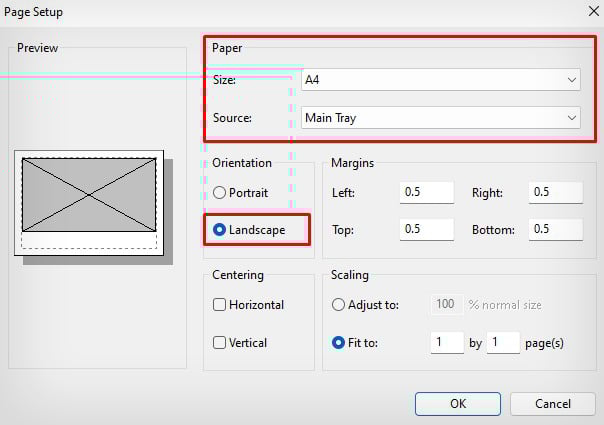Close the Page Setup dialog window
The image size is (604, 425).
point(594,11)
